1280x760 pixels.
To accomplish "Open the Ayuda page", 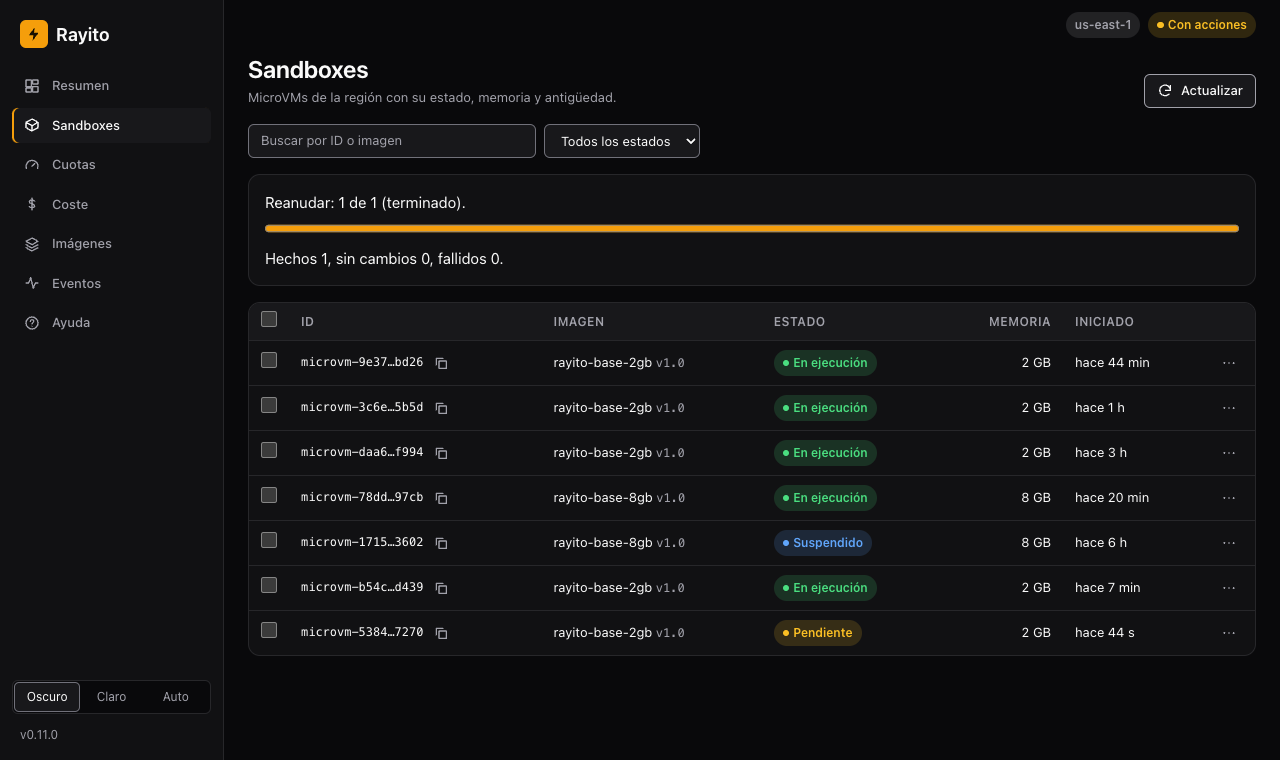I will [x=111, y=323].
